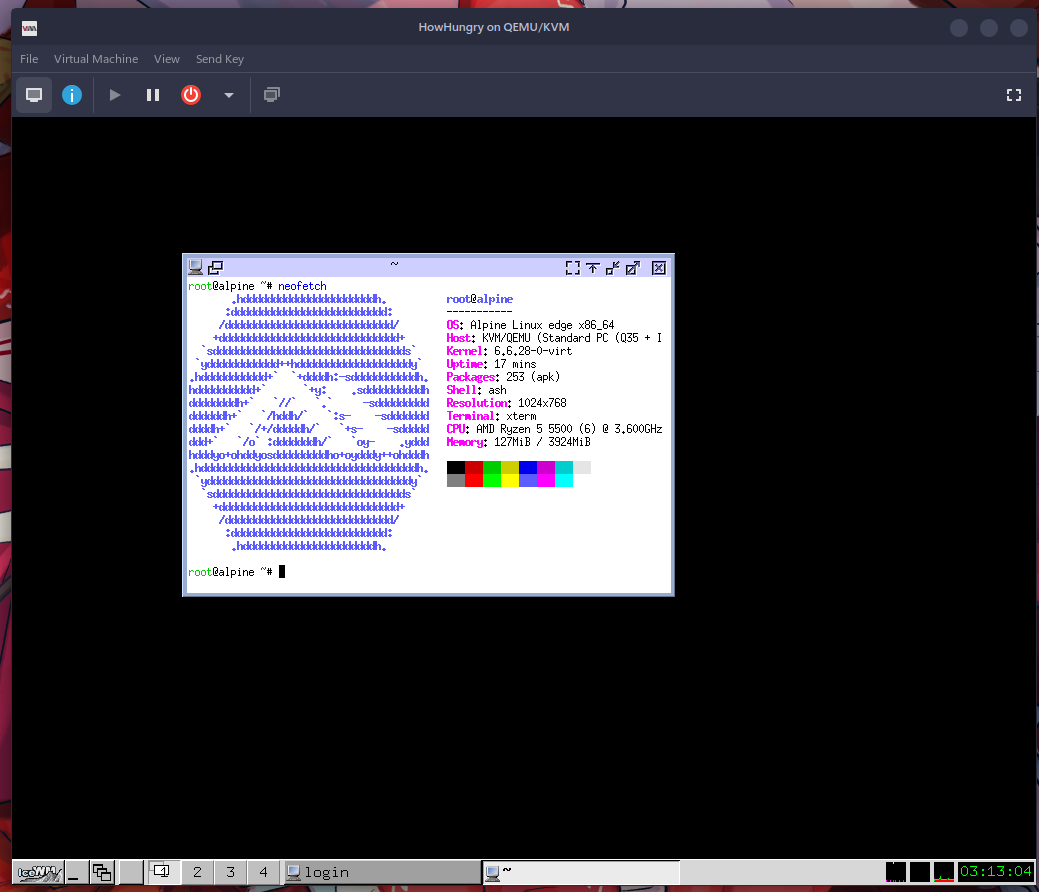Open the View menu

tap(166, 59)
